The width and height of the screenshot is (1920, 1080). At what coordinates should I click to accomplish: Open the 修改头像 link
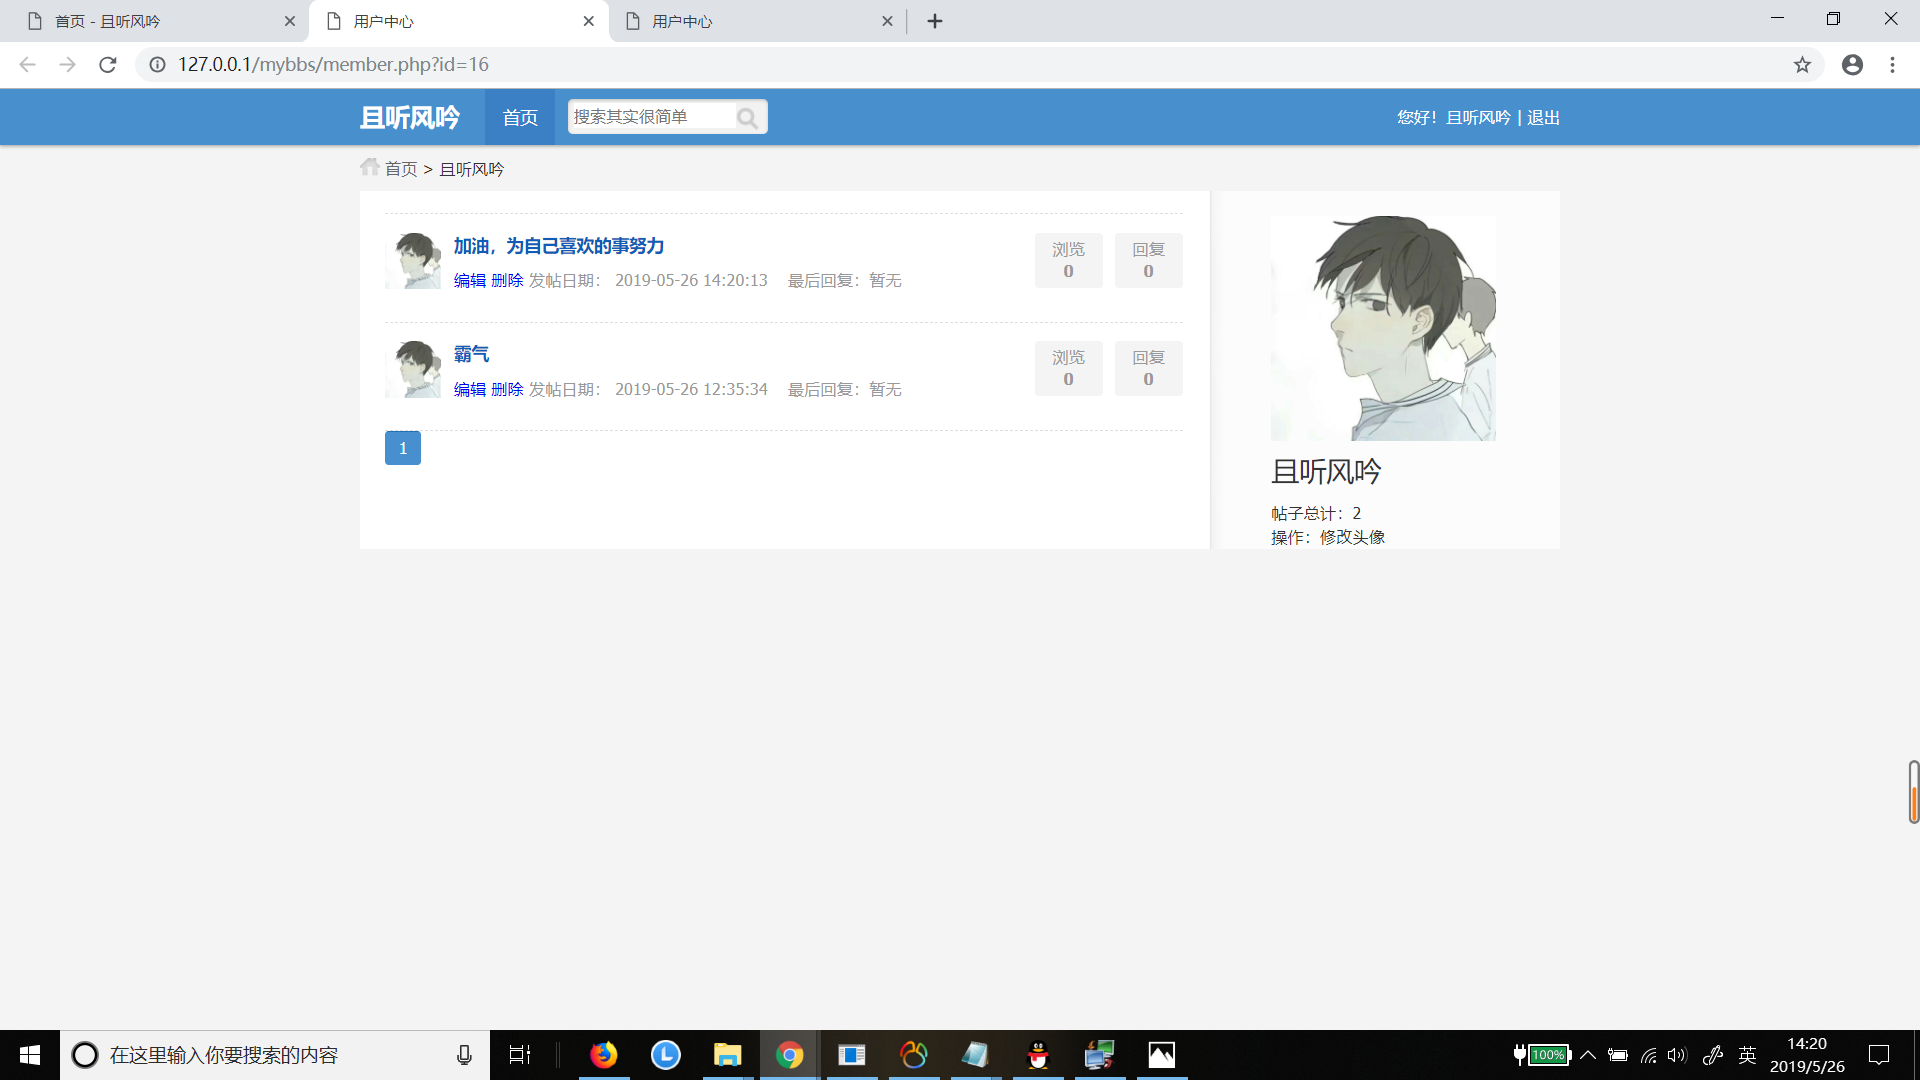[x=1352, y=537]
